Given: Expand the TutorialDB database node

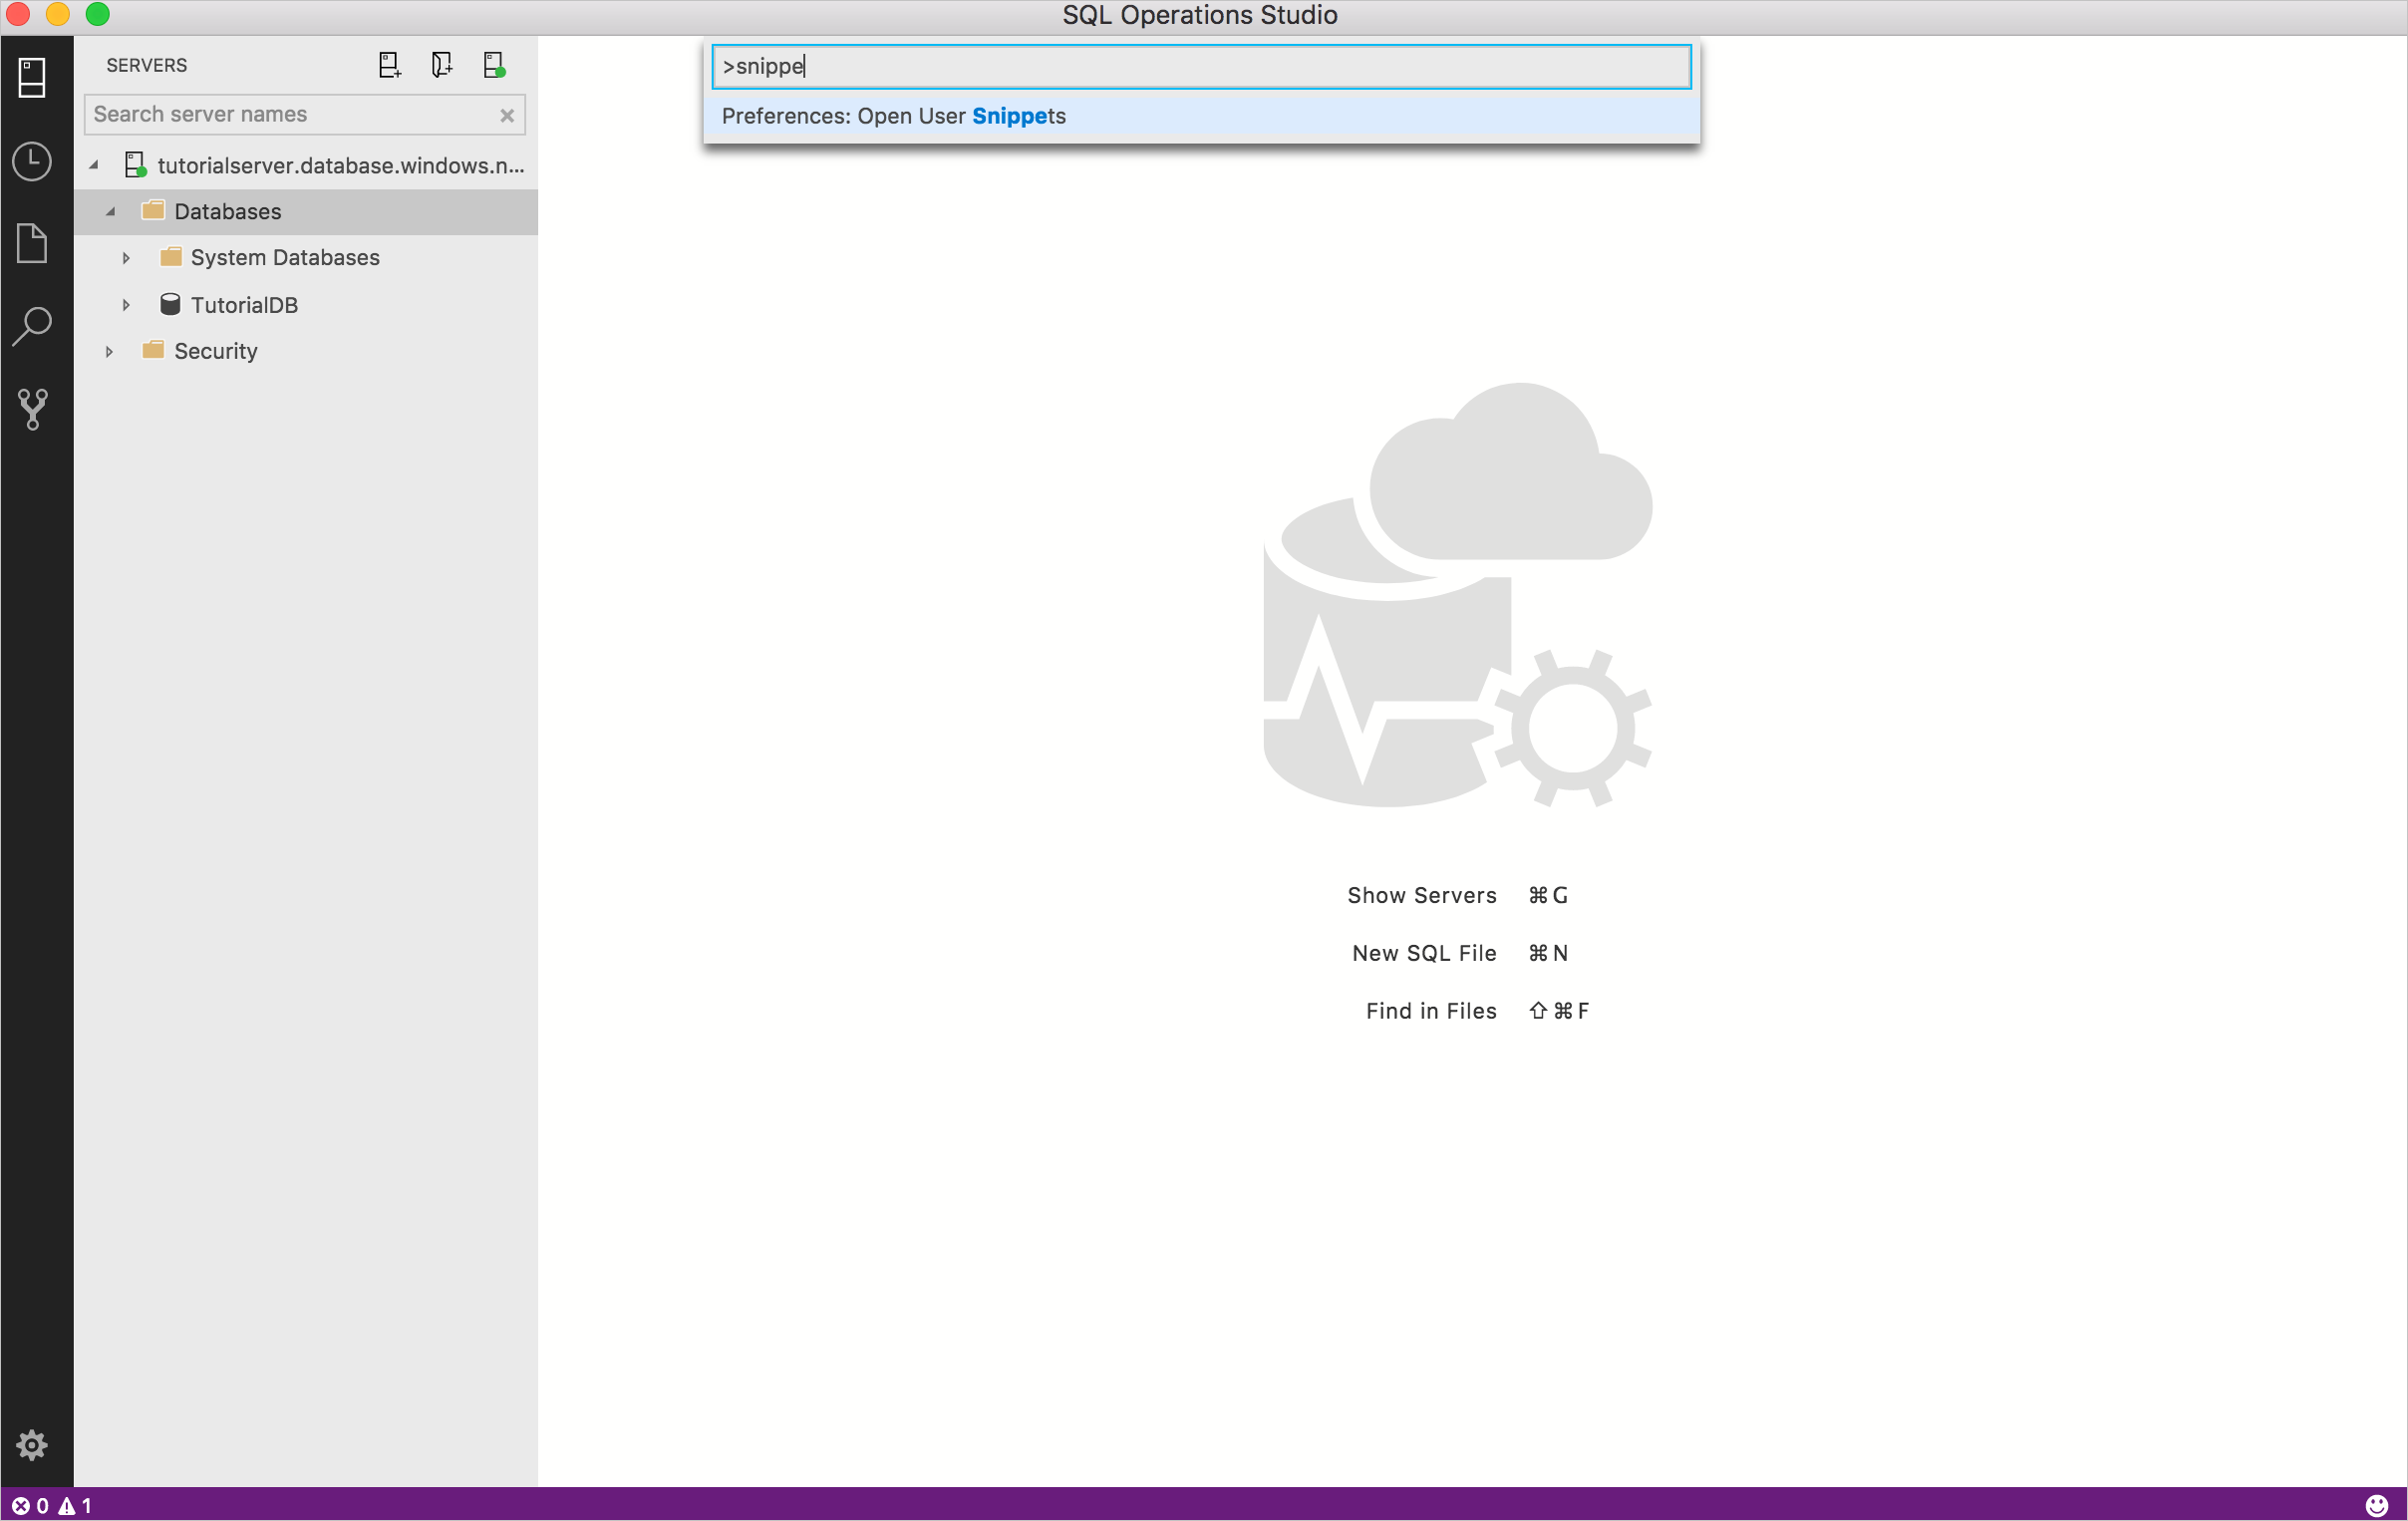Looking at the screenshot, I should (127, 303).
